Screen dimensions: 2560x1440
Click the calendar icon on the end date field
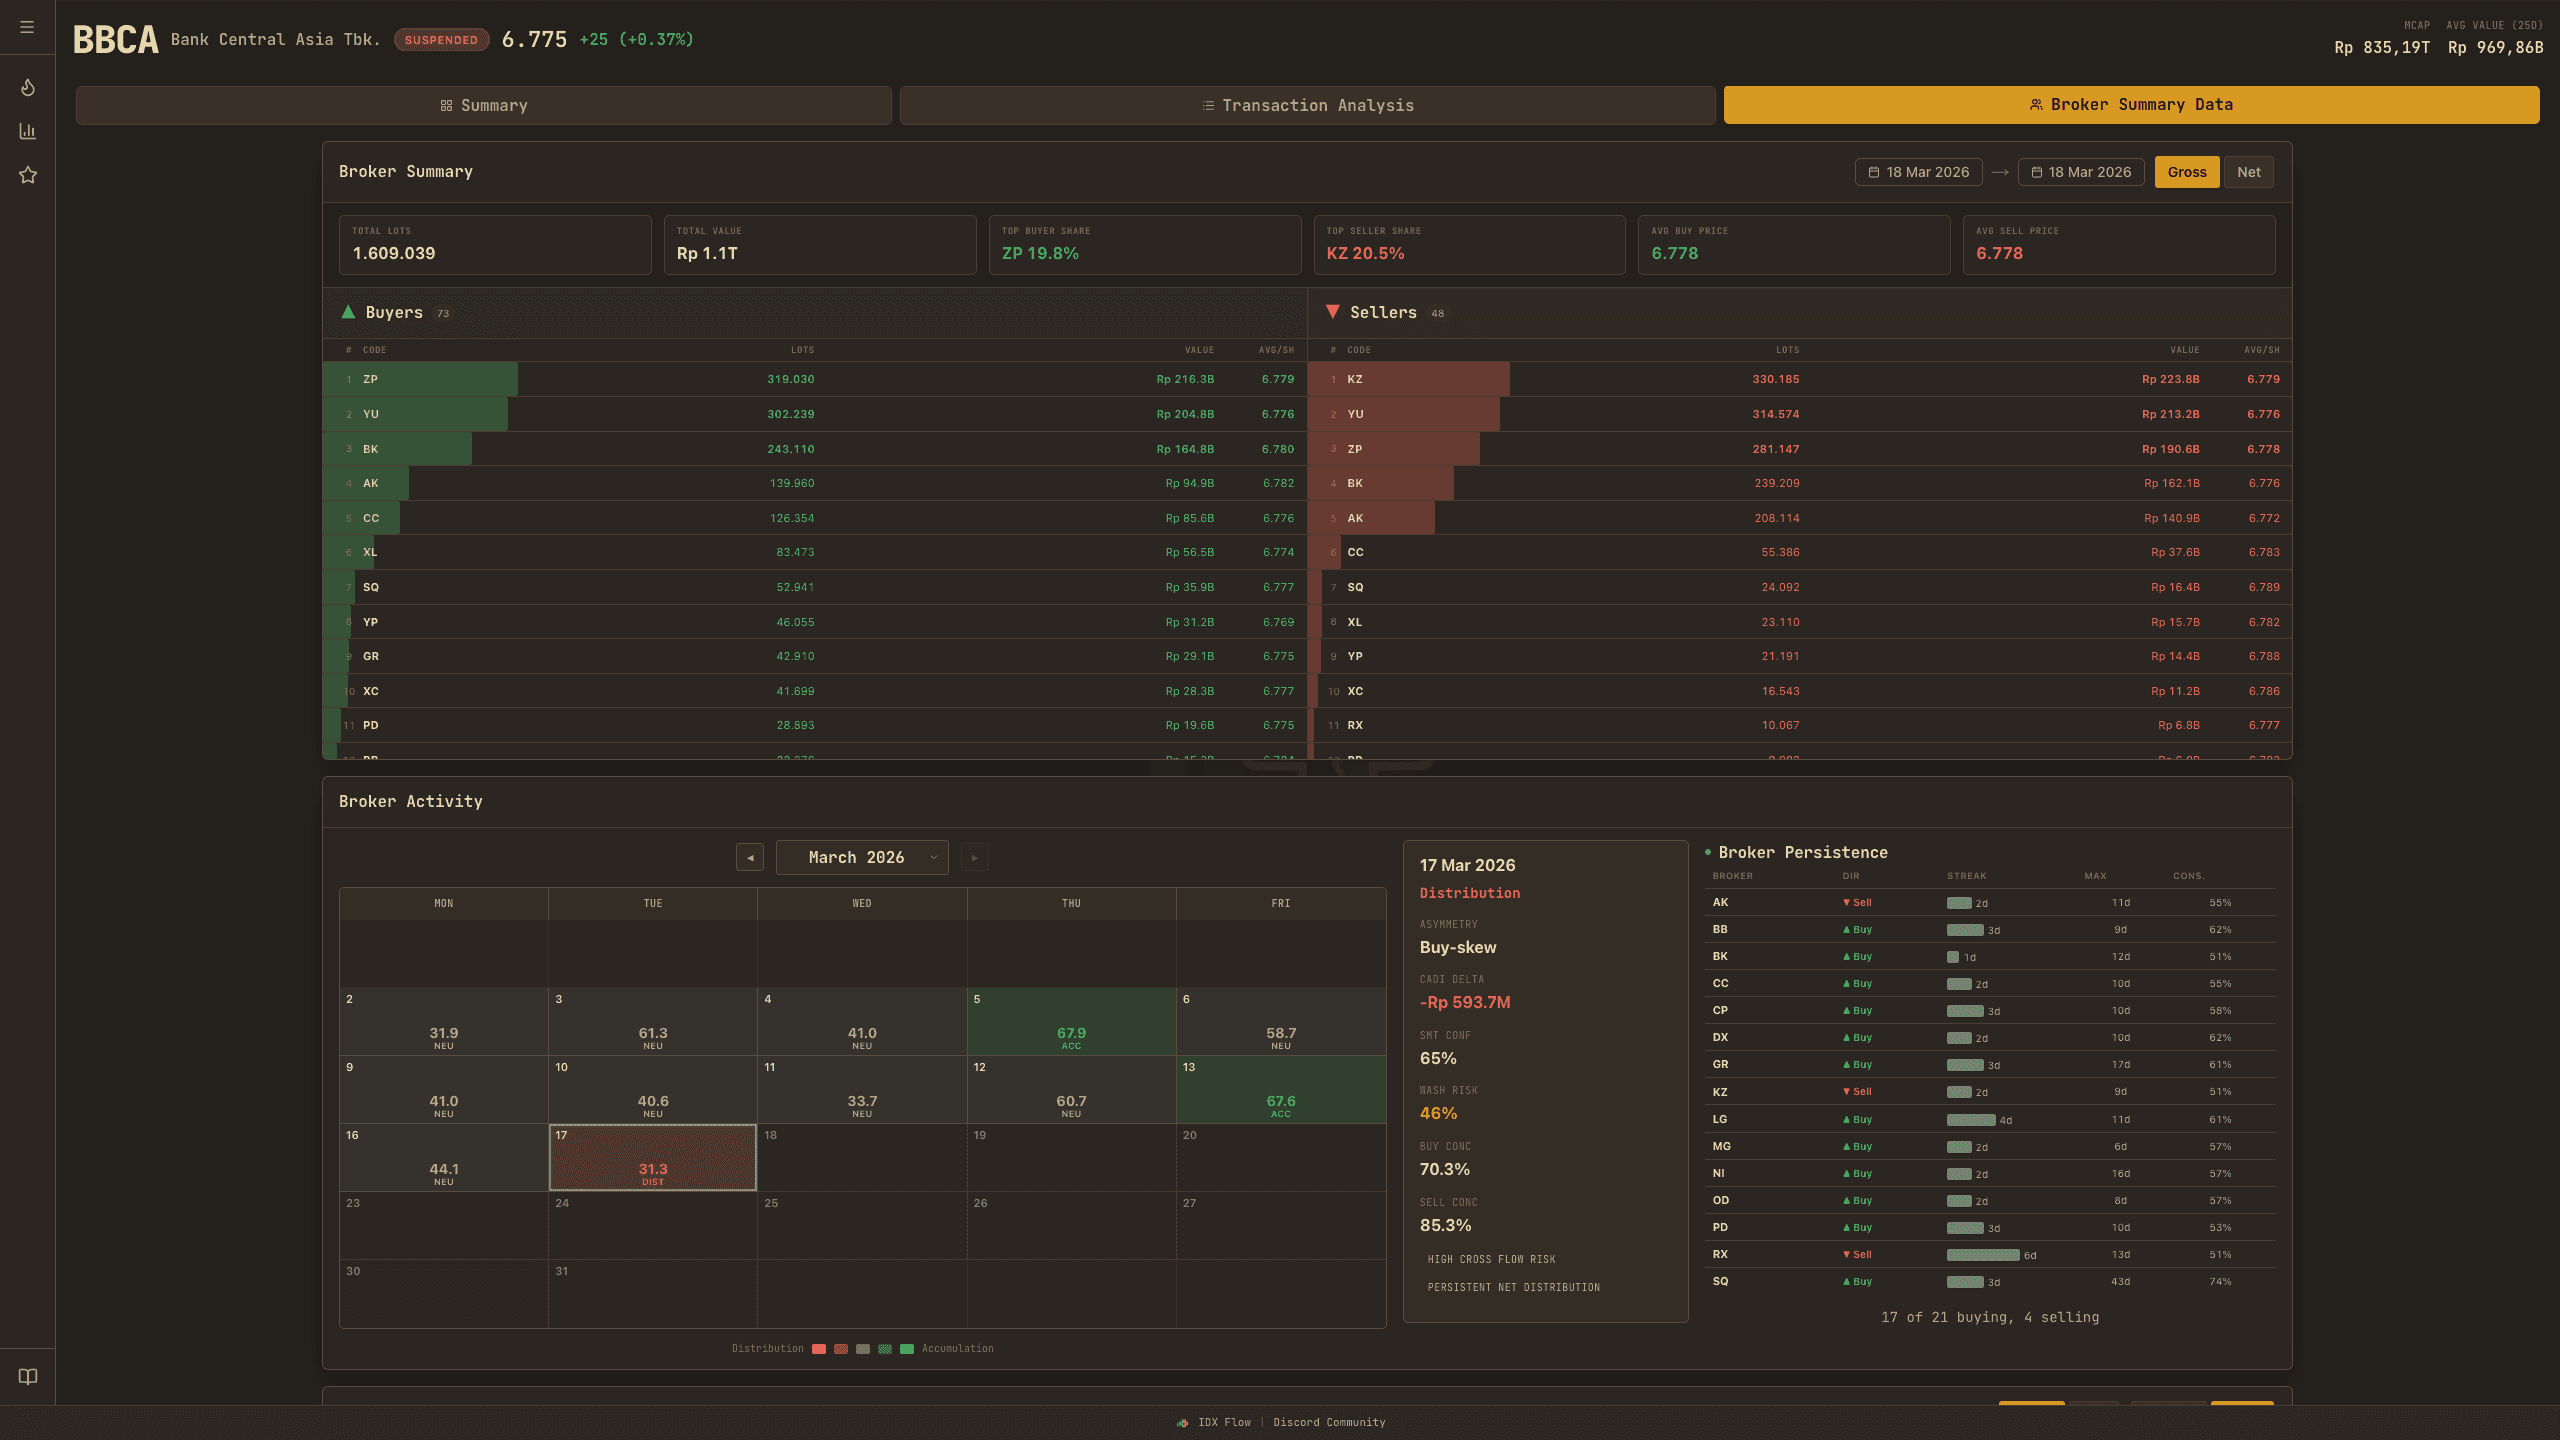[2037, 171]
